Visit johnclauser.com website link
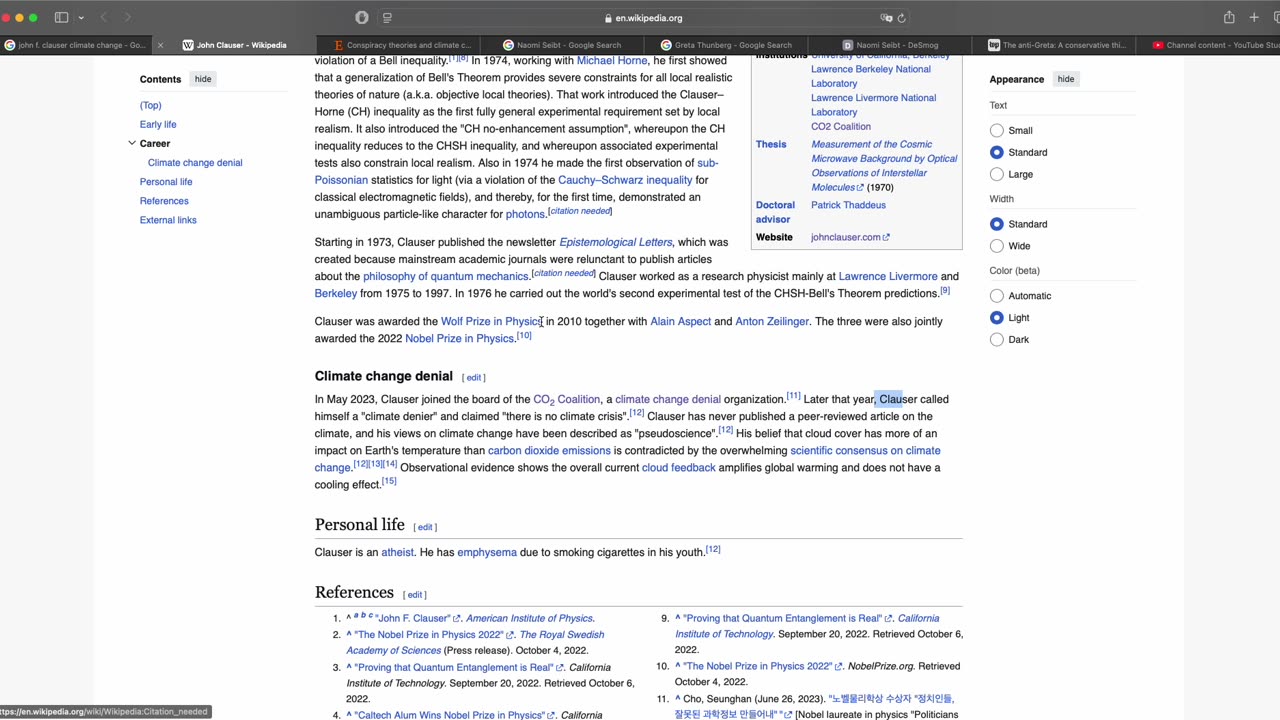 pos(850,237)
